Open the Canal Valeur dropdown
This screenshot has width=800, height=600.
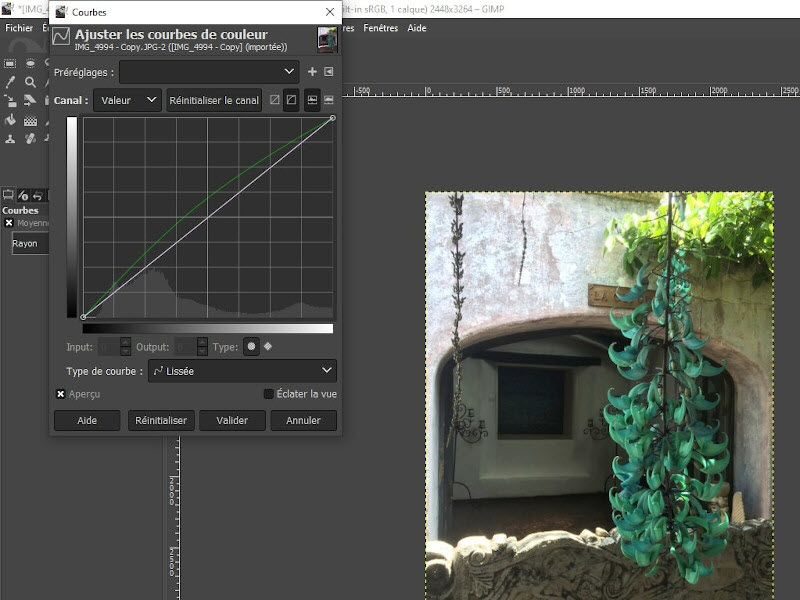(127, 100)
